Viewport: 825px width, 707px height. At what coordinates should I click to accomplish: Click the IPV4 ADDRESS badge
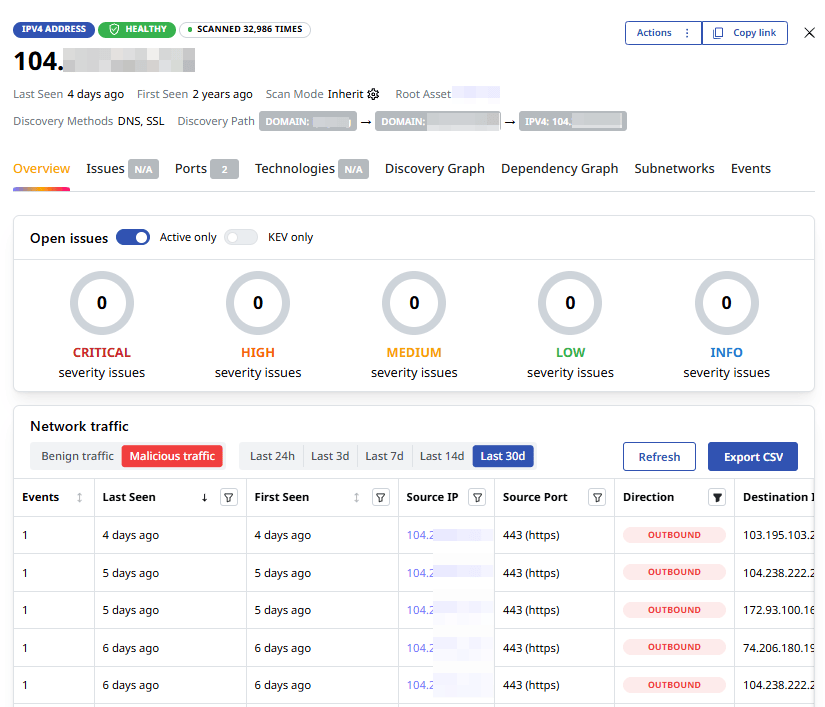pyautogui.click(x=54, y=29)
